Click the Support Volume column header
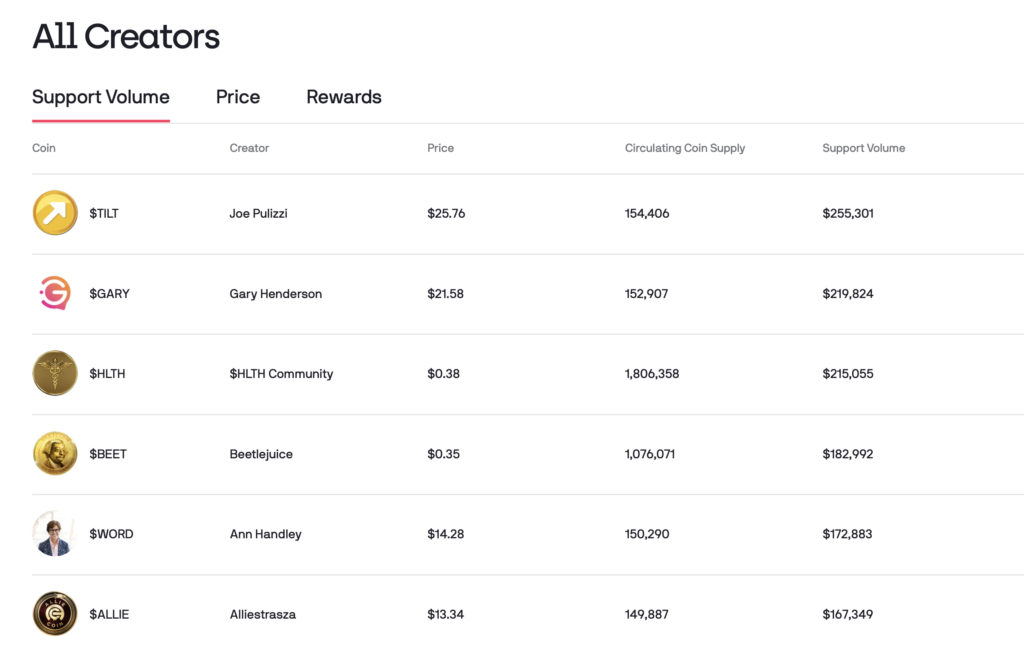Image resolution: width=1024 pixels, height=650 pixels. coord(863,148)
